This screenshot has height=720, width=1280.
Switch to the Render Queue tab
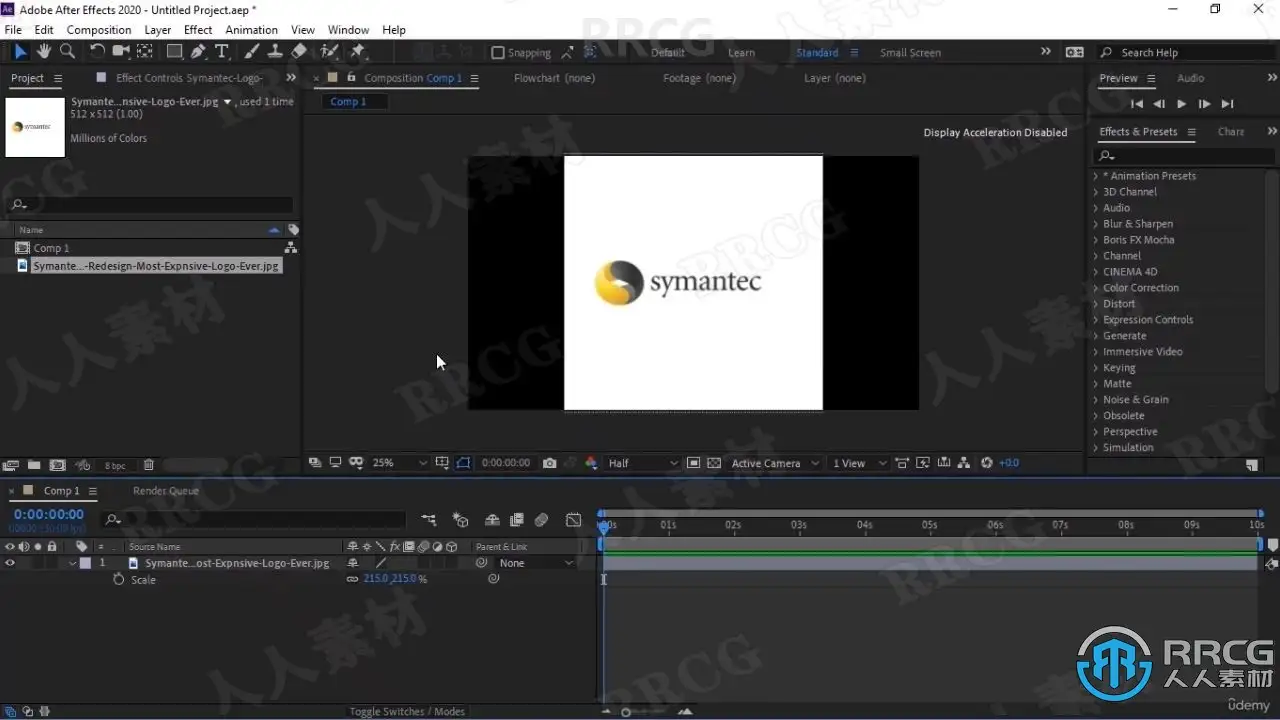click(x=166, y=491)
